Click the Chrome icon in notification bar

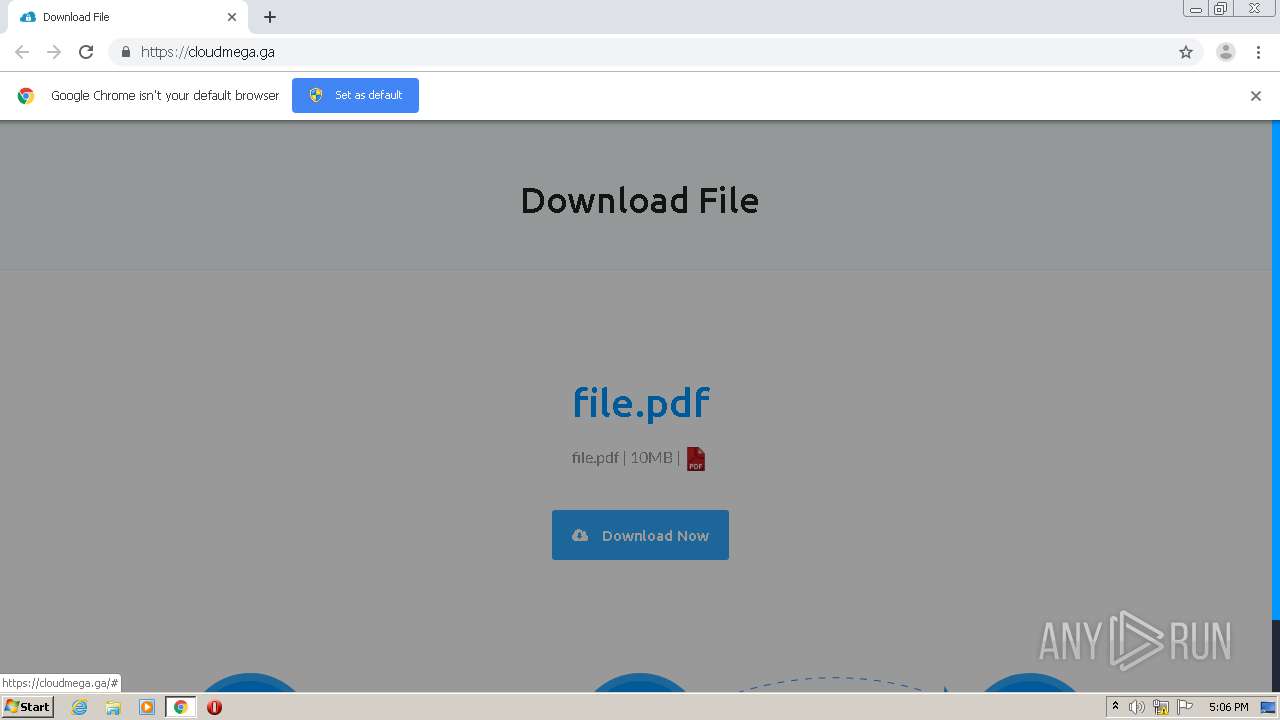click(26, 96)
